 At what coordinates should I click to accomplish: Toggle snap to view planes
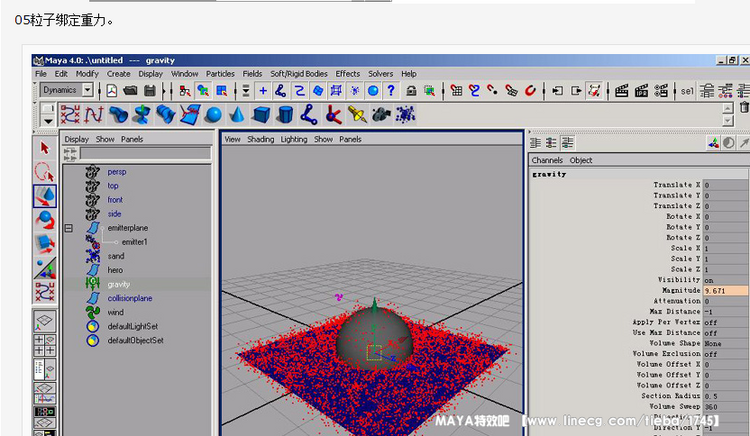(511, 90)
